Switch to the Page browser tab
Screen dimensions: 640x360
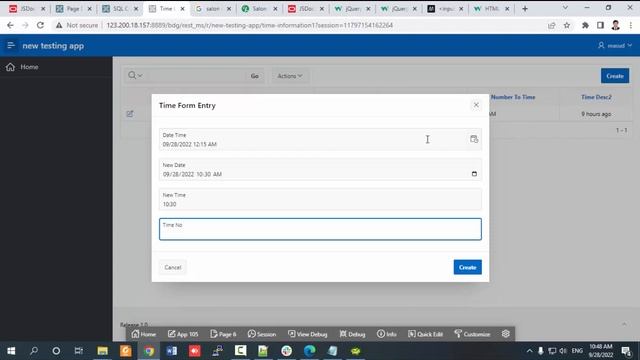pos(73,9)
